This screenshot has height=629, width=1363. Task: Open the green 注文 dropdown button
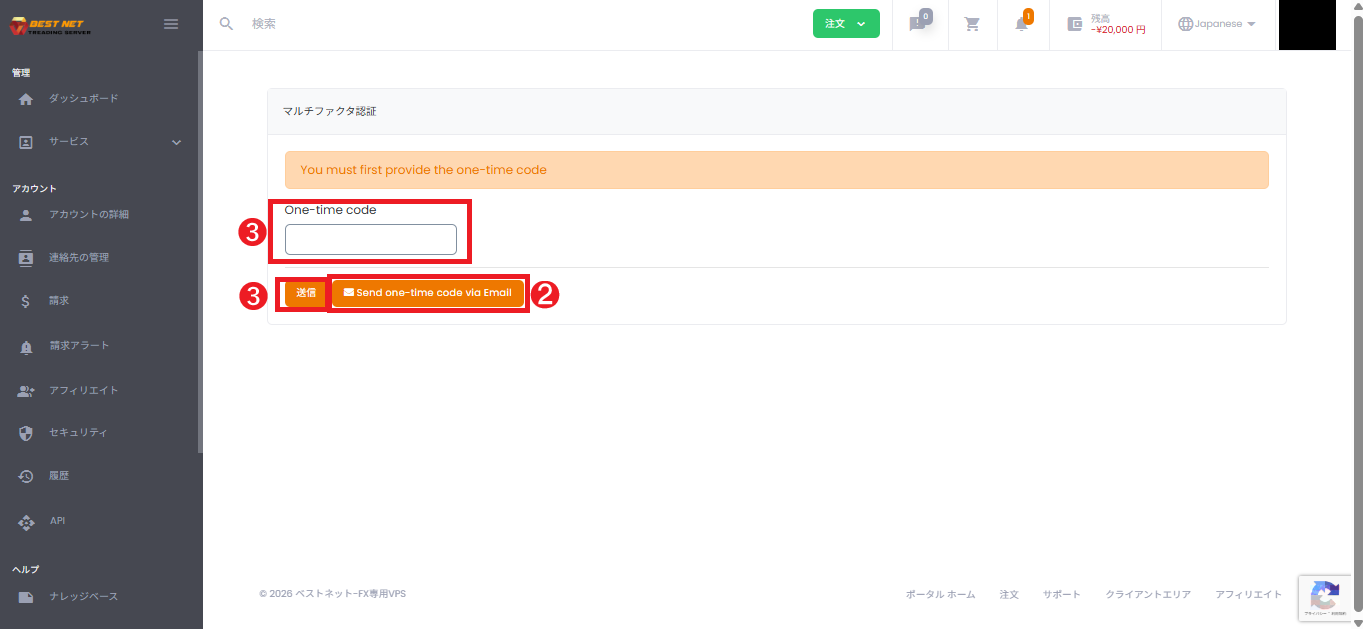tap(845, 24)
